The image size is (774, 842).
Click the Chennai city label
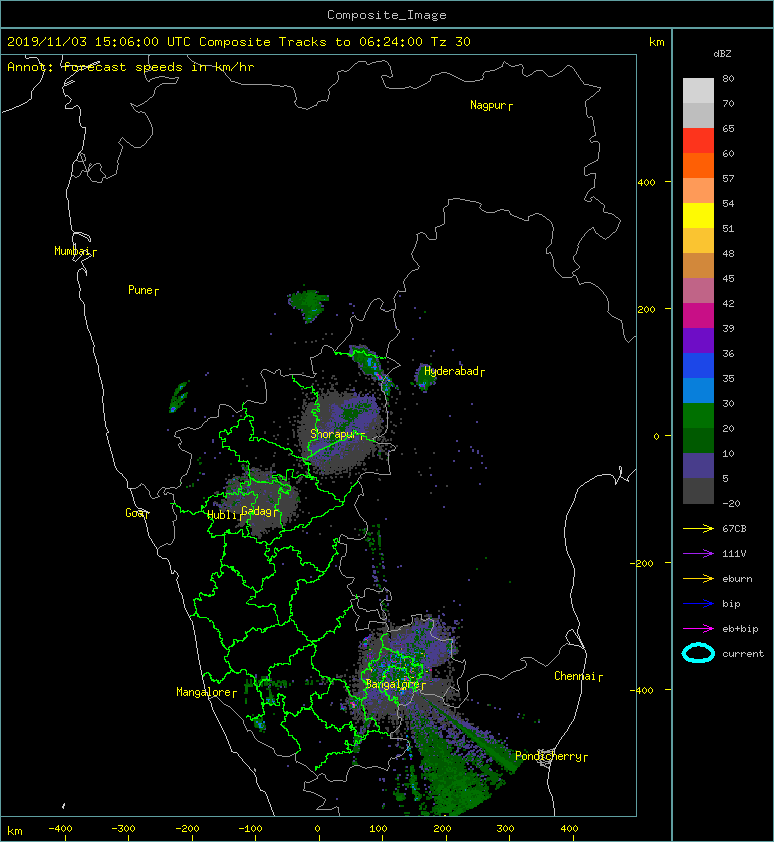coord(578,676)
